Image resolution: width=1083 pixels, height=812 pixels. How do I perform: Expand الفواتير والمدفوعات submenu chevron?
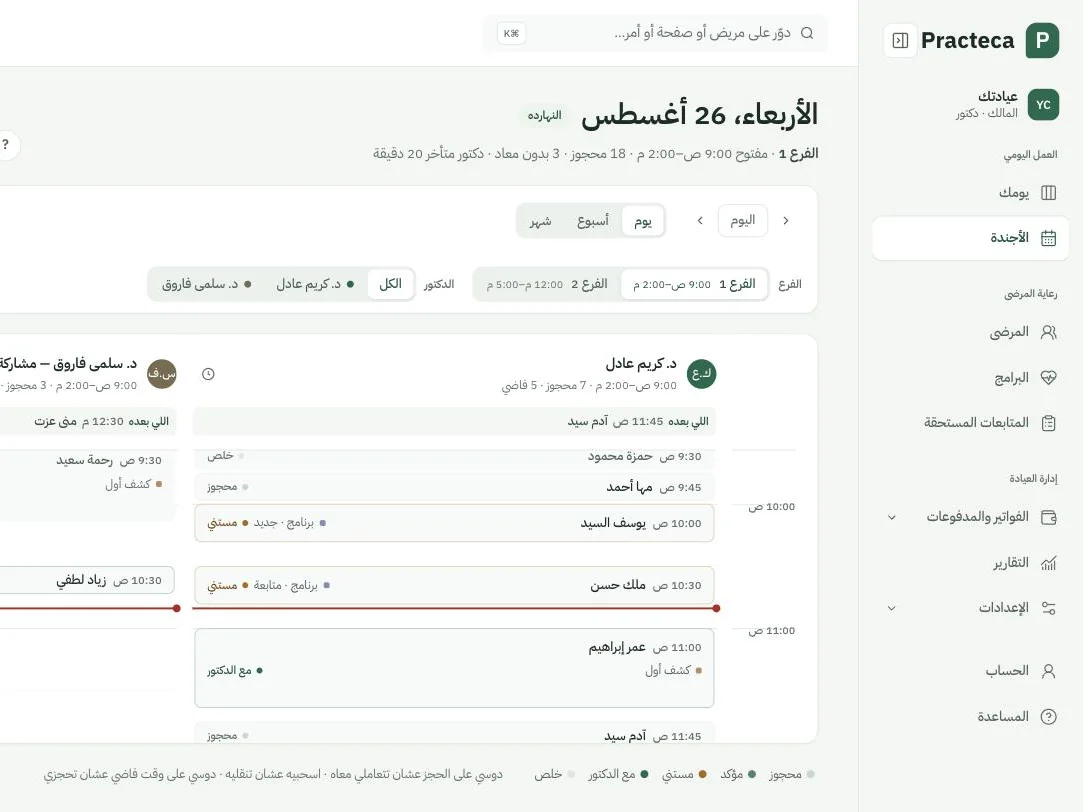pyautogui.click(x=892, y=517)
